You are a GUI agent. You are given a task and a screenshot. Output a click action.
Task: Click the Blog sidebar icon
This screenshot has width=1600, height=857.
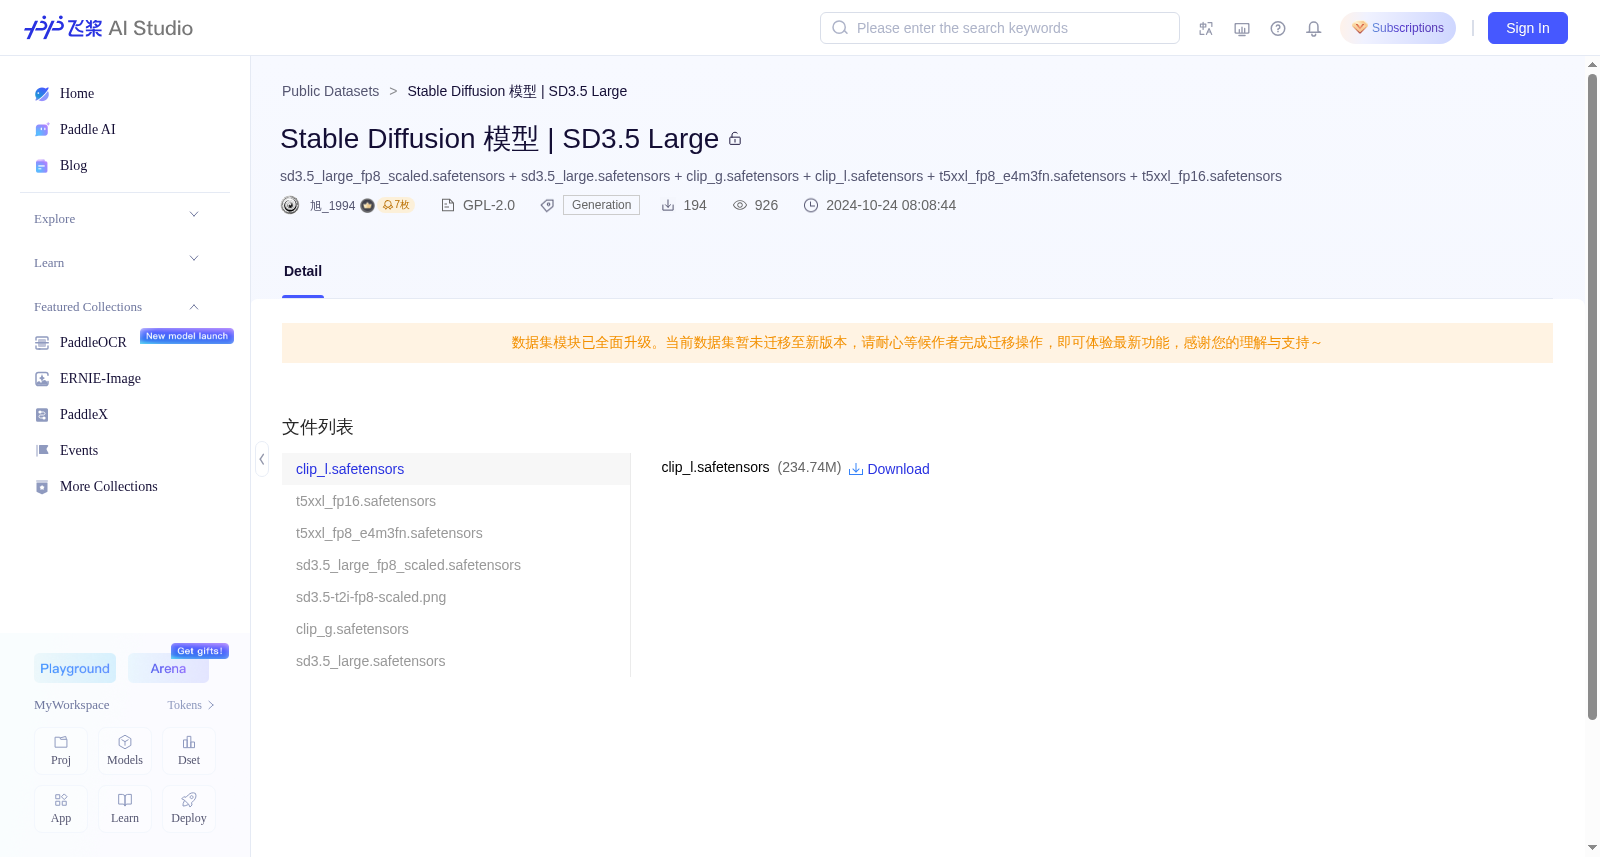coord(42,166)
